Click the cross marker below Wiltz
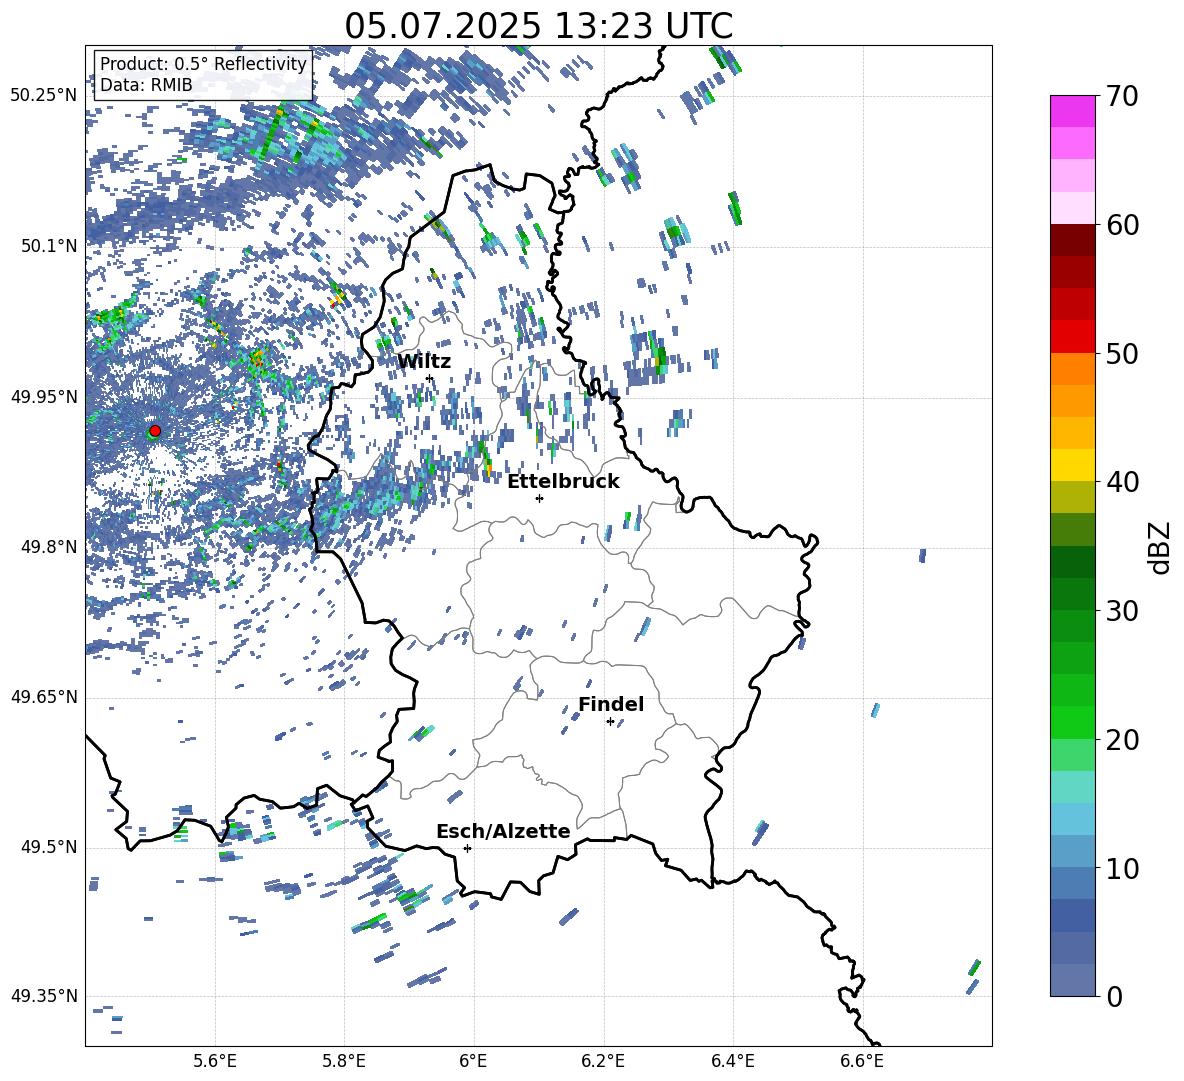 tap(430, 378)
